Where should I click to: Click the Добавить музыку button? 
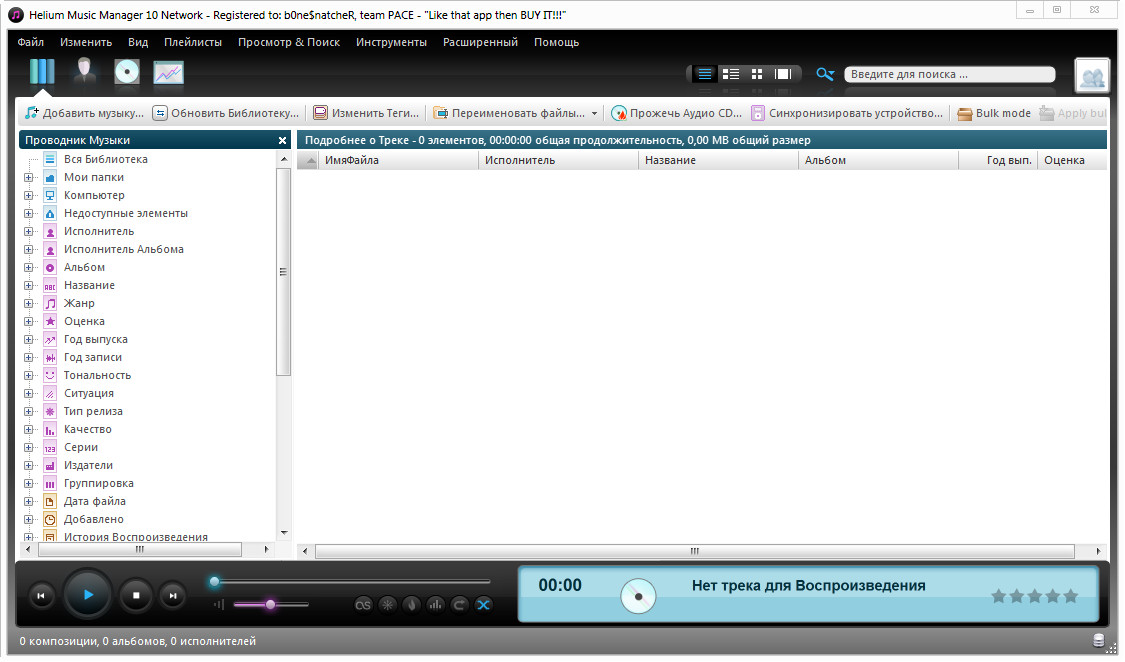(x=85, y=114)
